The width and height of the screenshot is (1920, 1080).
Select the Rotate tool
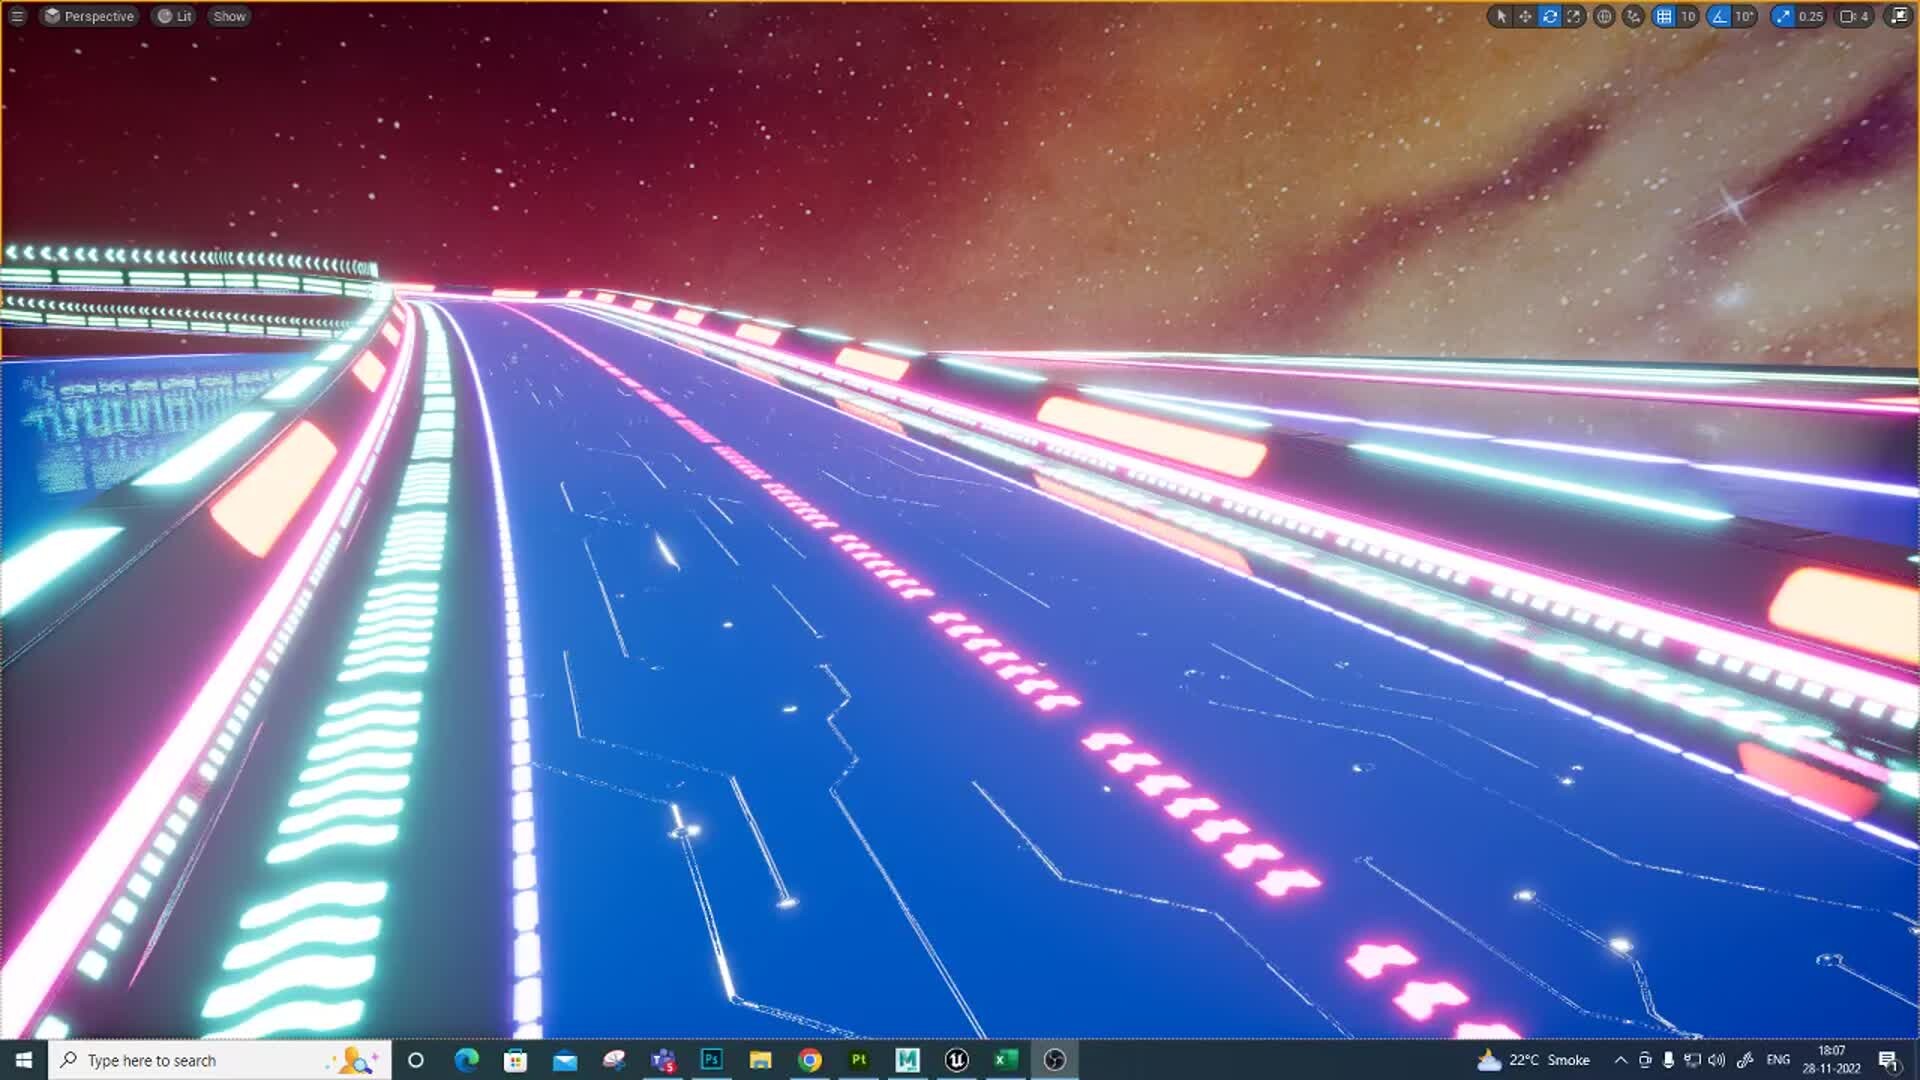click(x=1549, y=16)
